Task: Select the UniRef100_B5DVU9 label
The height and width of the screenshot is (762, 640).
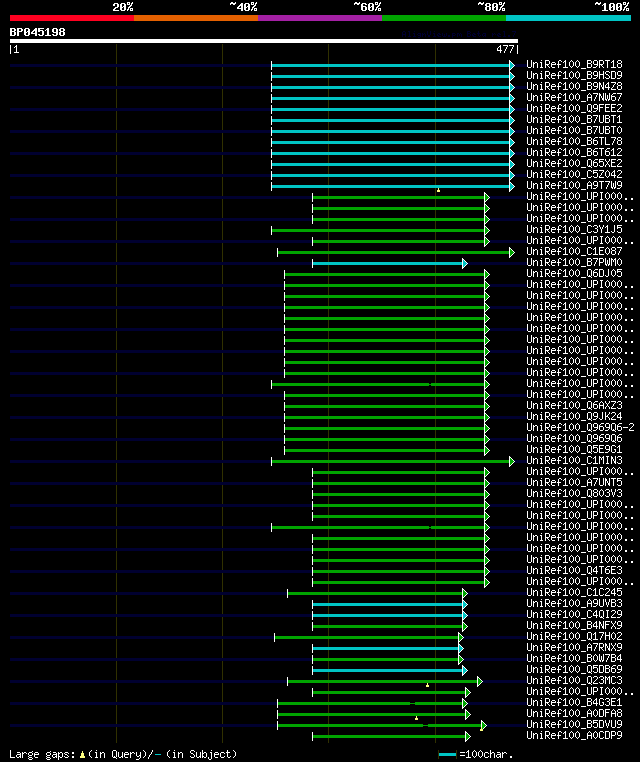Action: (574, 724)
